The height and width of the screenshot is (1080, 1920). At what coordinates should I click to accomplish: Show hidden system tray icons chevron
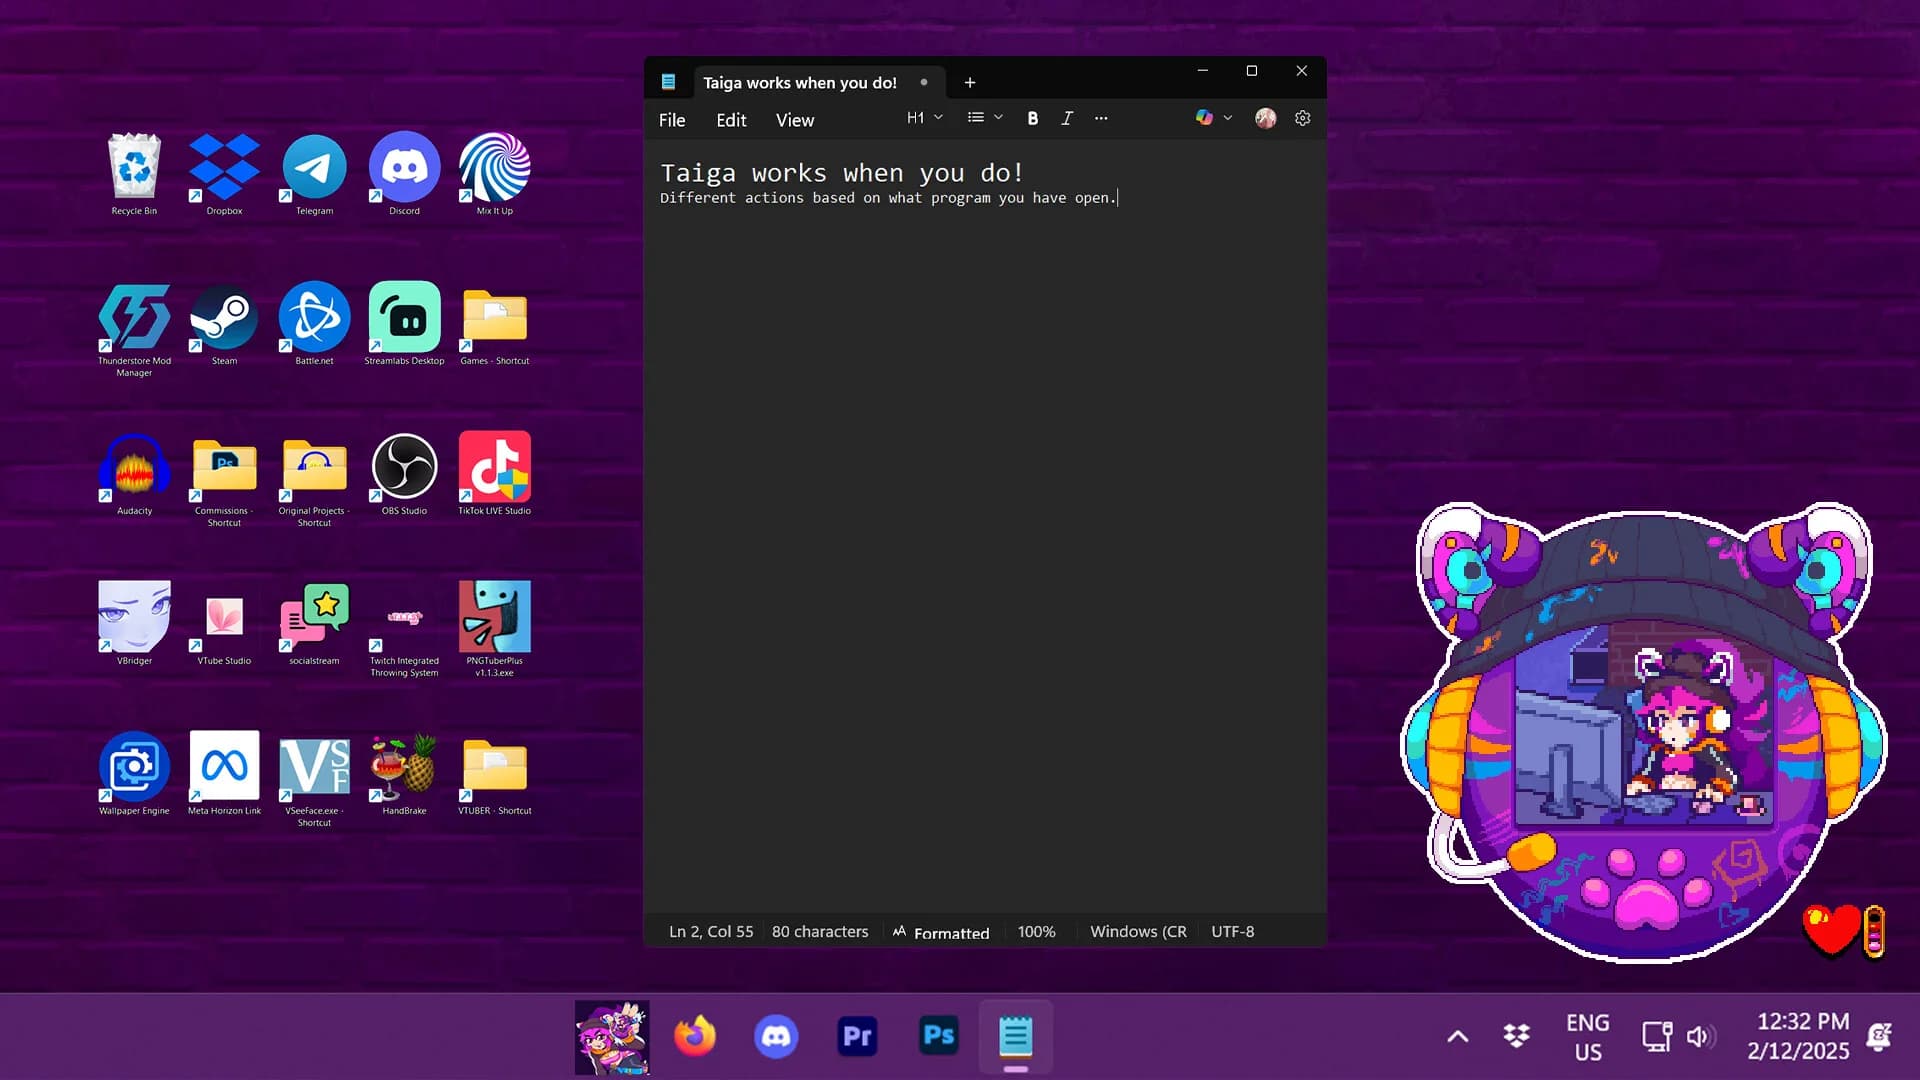[1458, 1037]
